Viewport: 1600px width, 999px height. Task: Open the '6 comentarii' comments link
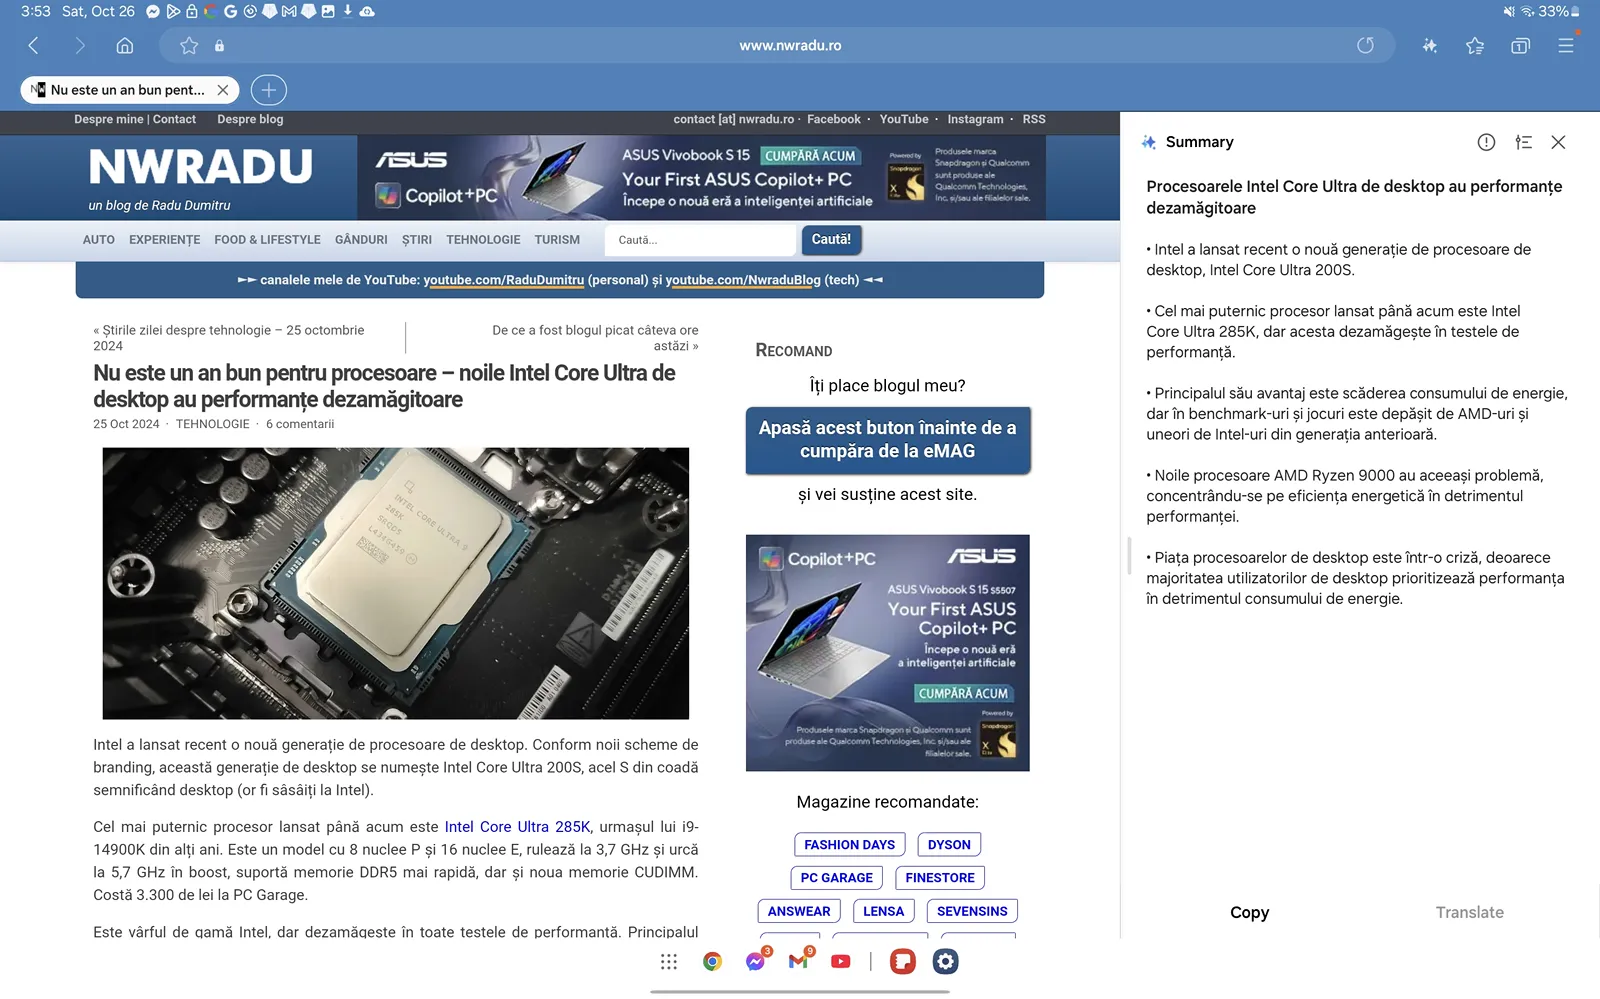click(x=300, y=424)
